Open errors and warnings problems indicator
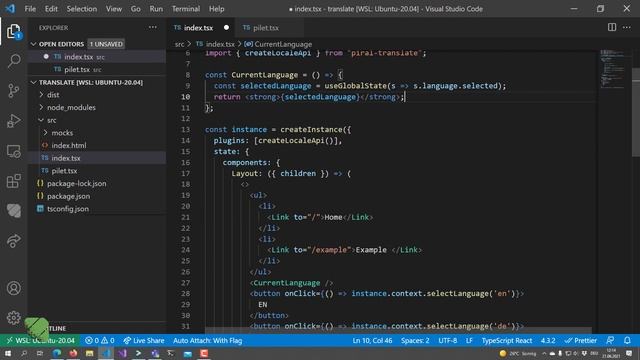This screenshot has height=360, width=640. point(99,340)
